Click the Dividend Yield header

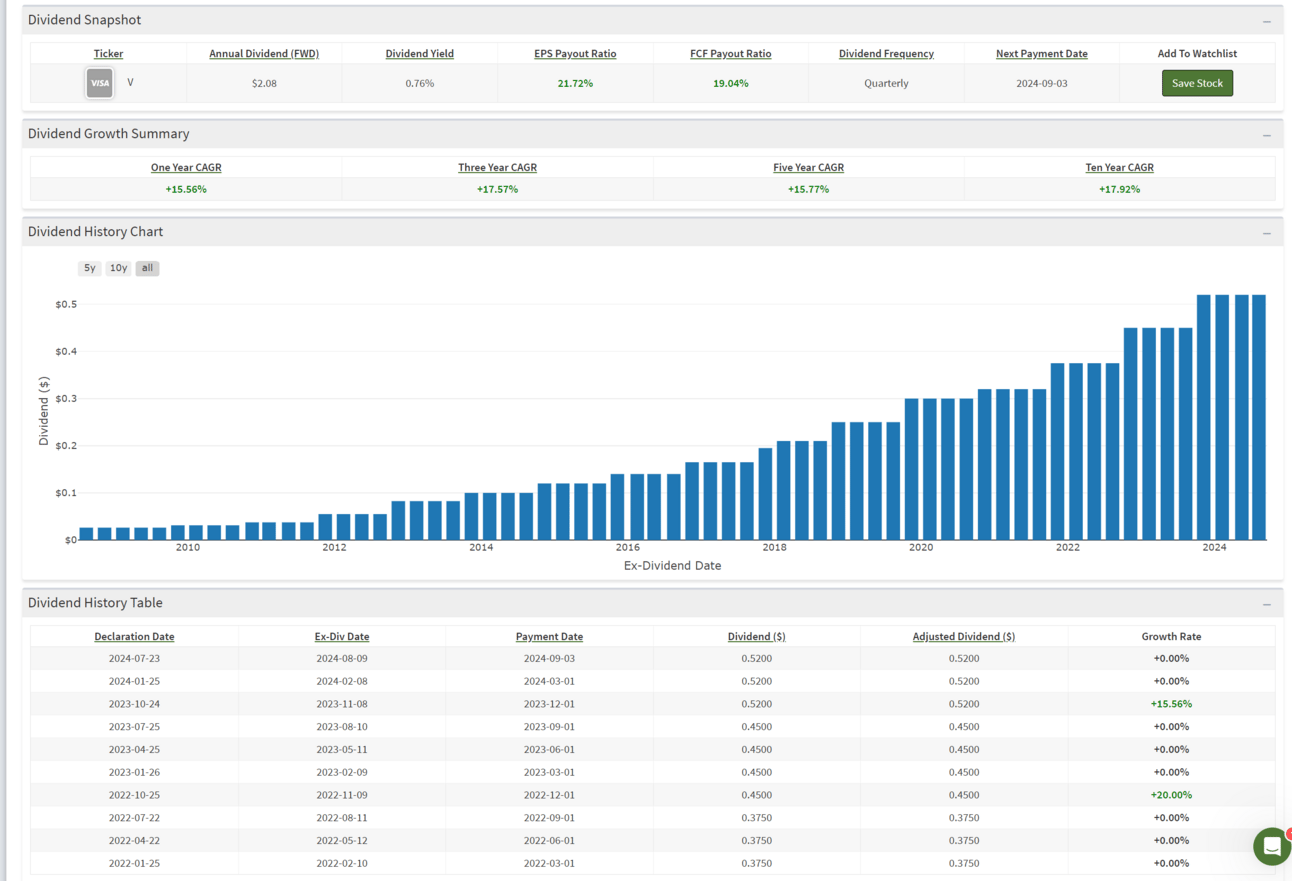419,54
